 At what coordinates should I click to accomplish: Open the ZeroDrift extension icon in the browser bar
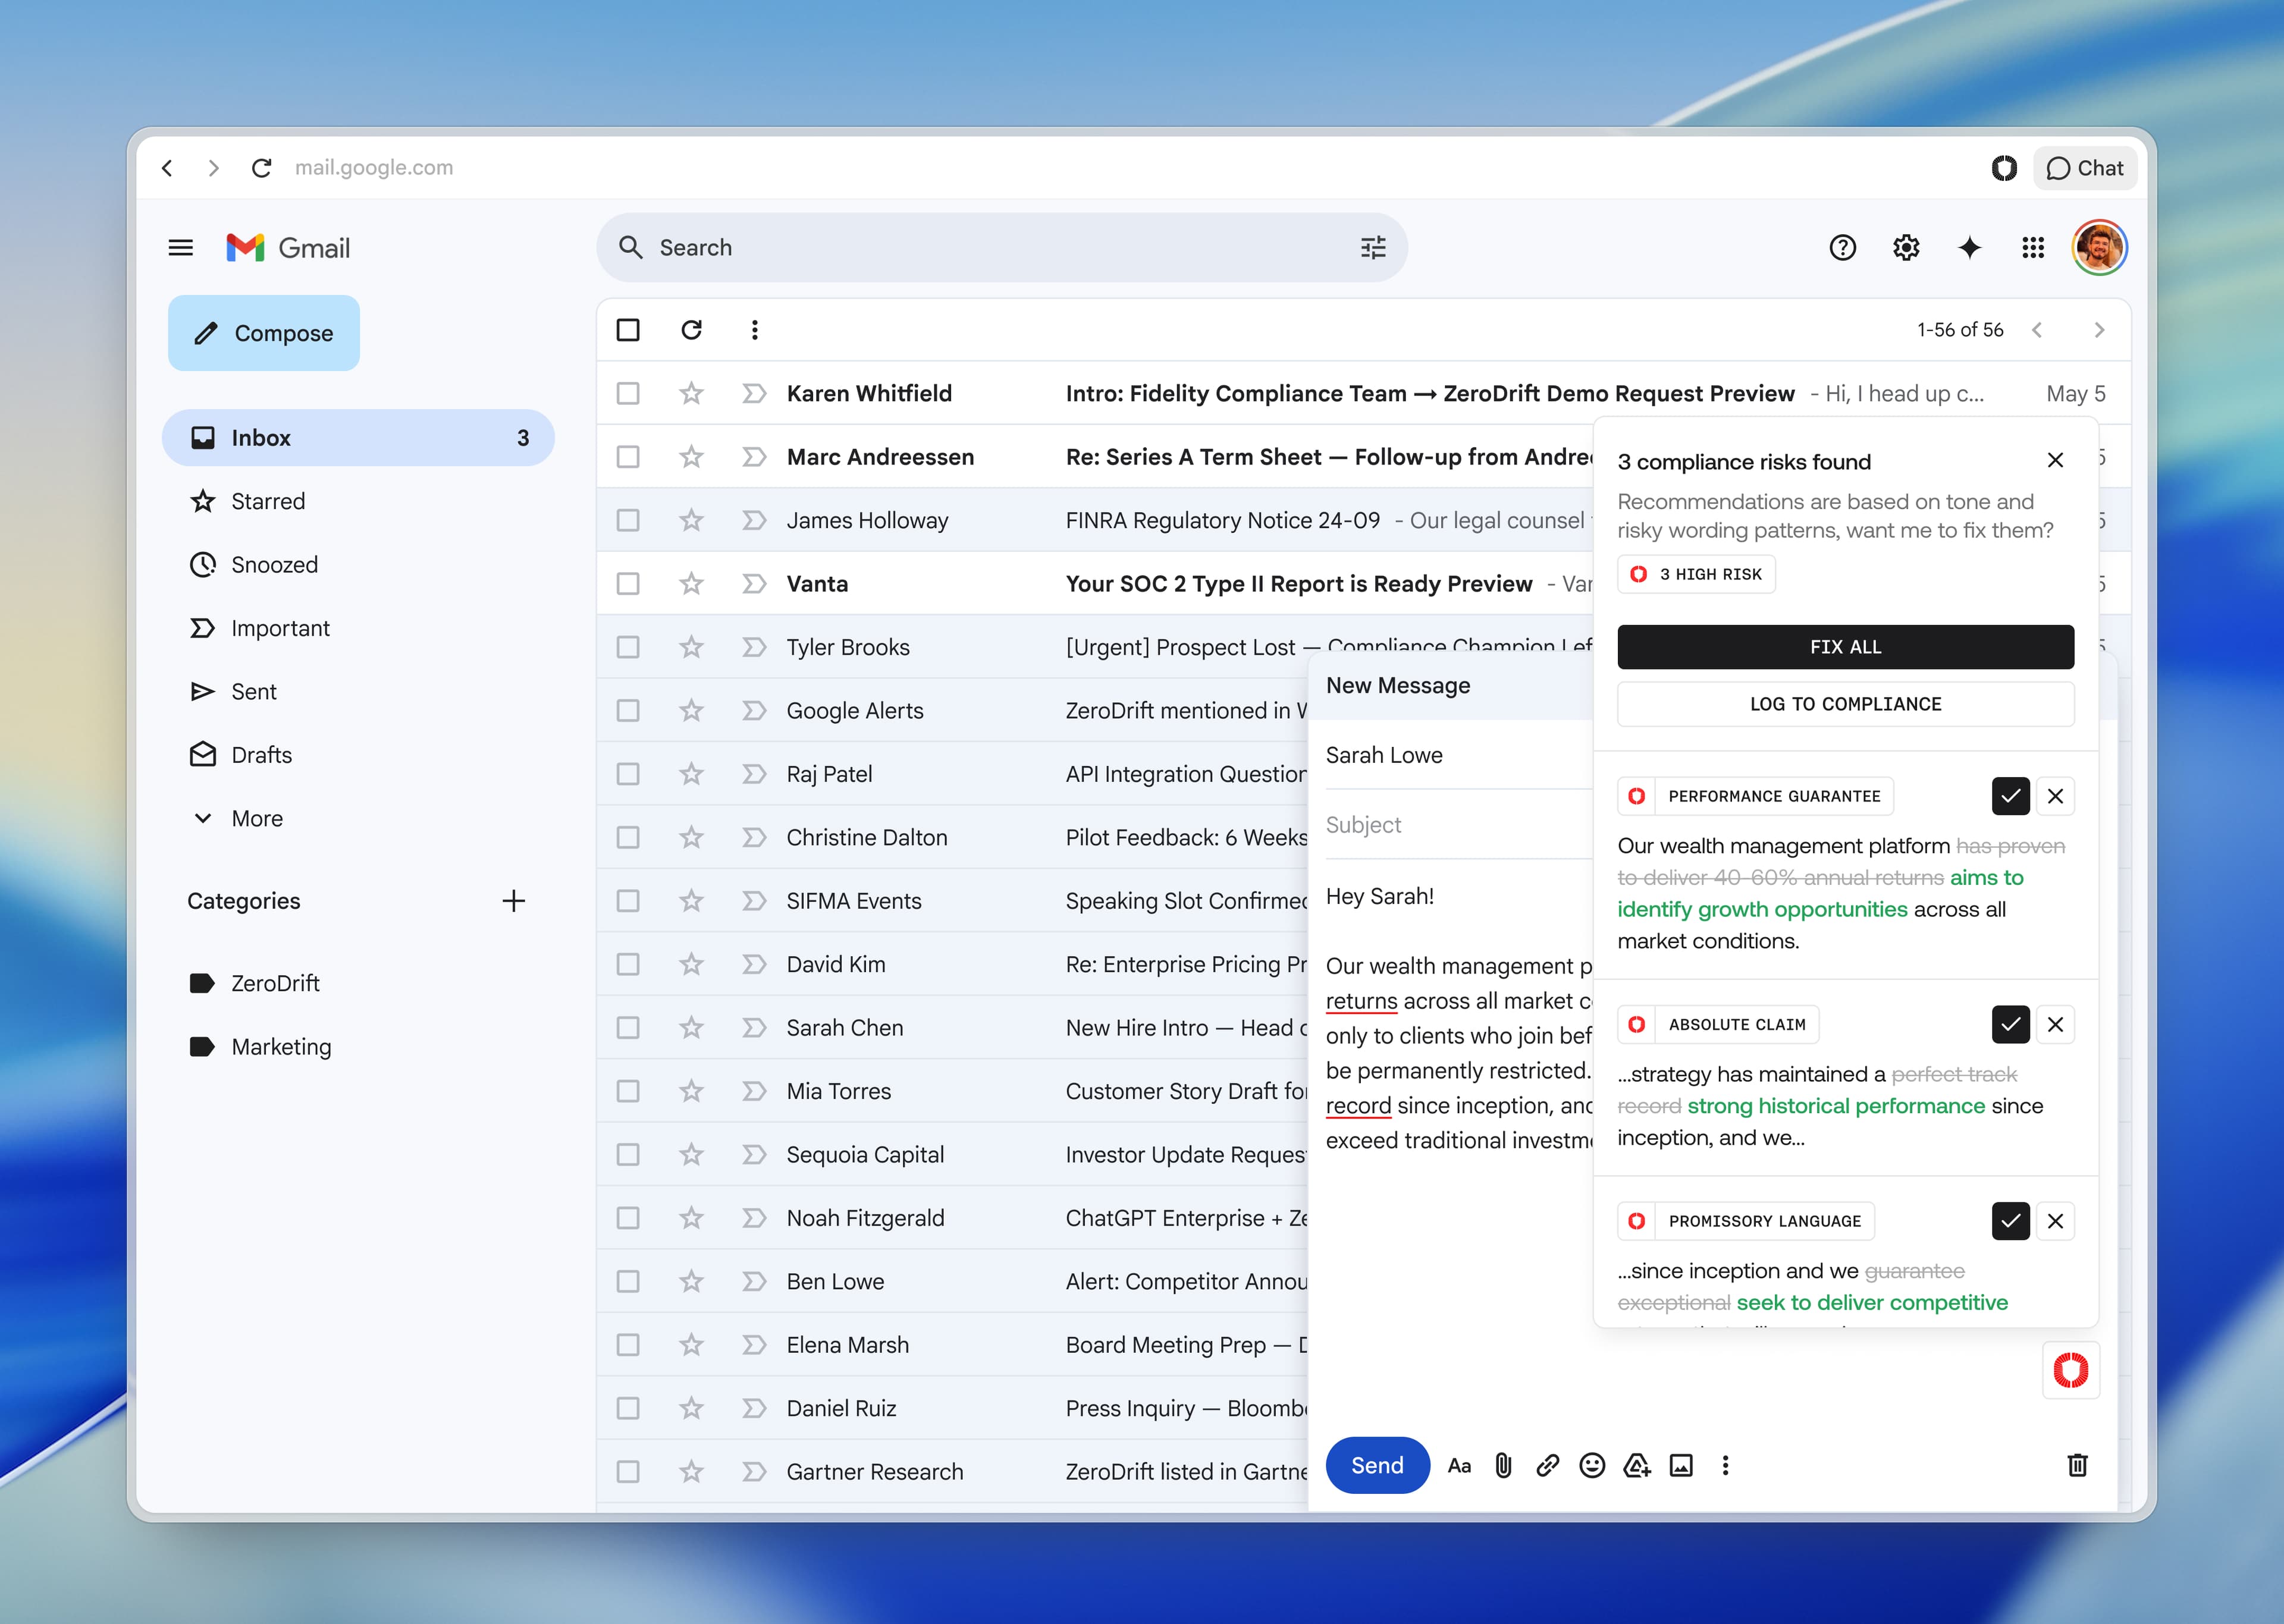pos(2004,168)
